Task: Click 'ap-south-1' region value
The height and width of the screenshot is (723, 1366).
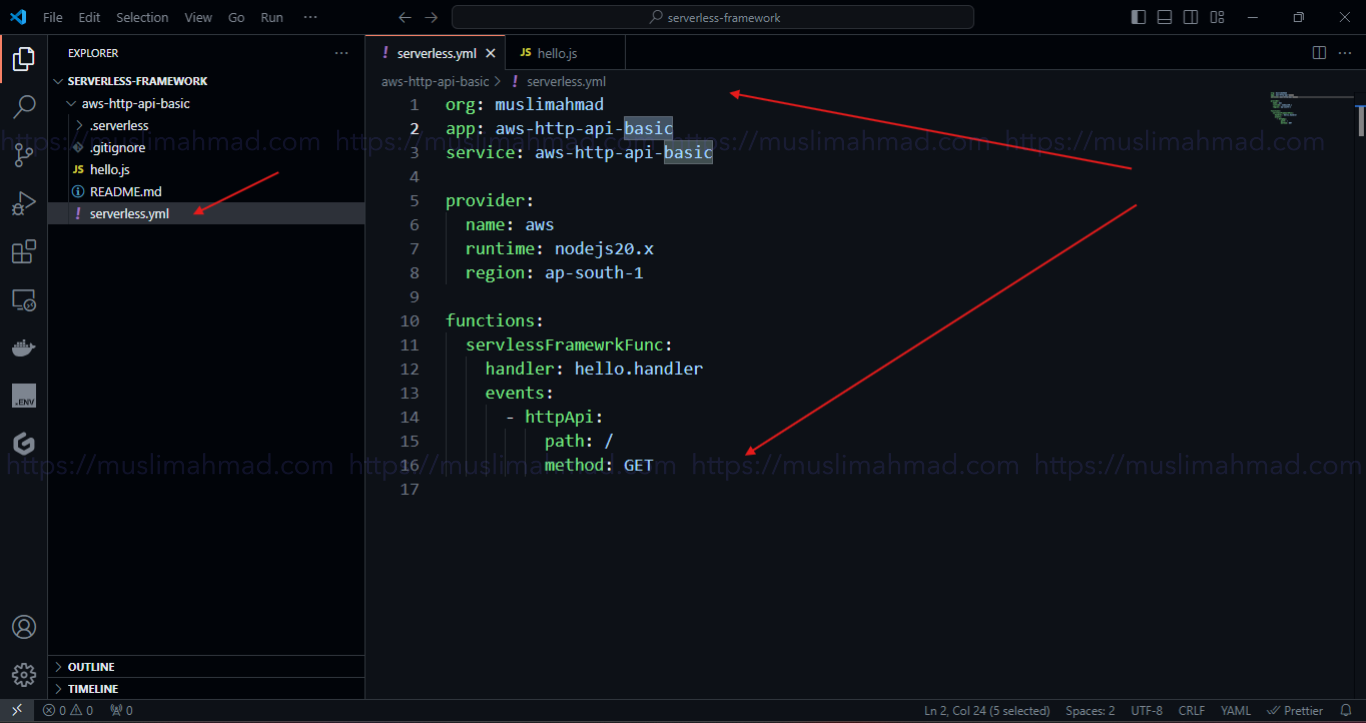Action: tap(594, 273)
